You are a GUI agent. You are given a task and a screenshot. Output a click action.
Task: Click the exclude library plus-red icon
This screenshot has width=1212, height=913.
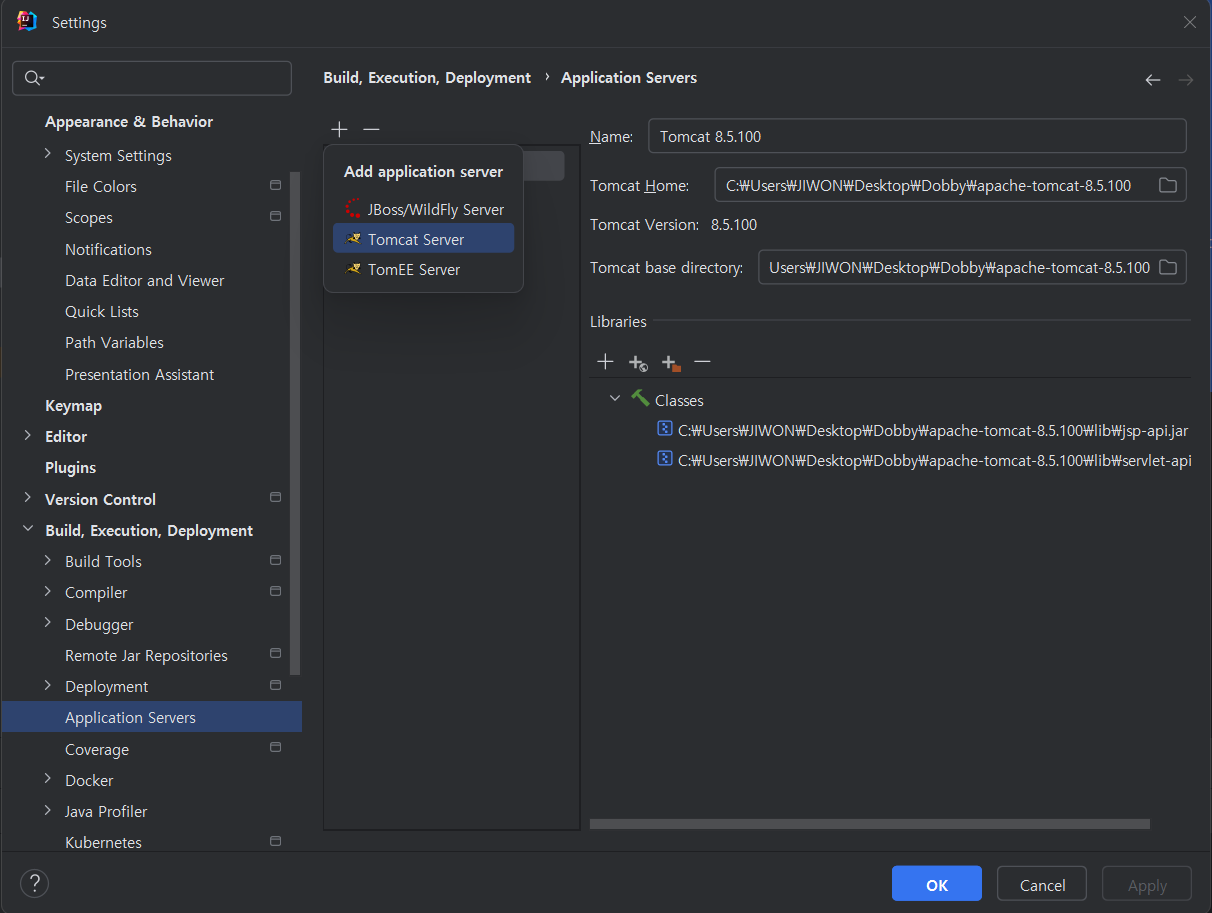(671, 362)
